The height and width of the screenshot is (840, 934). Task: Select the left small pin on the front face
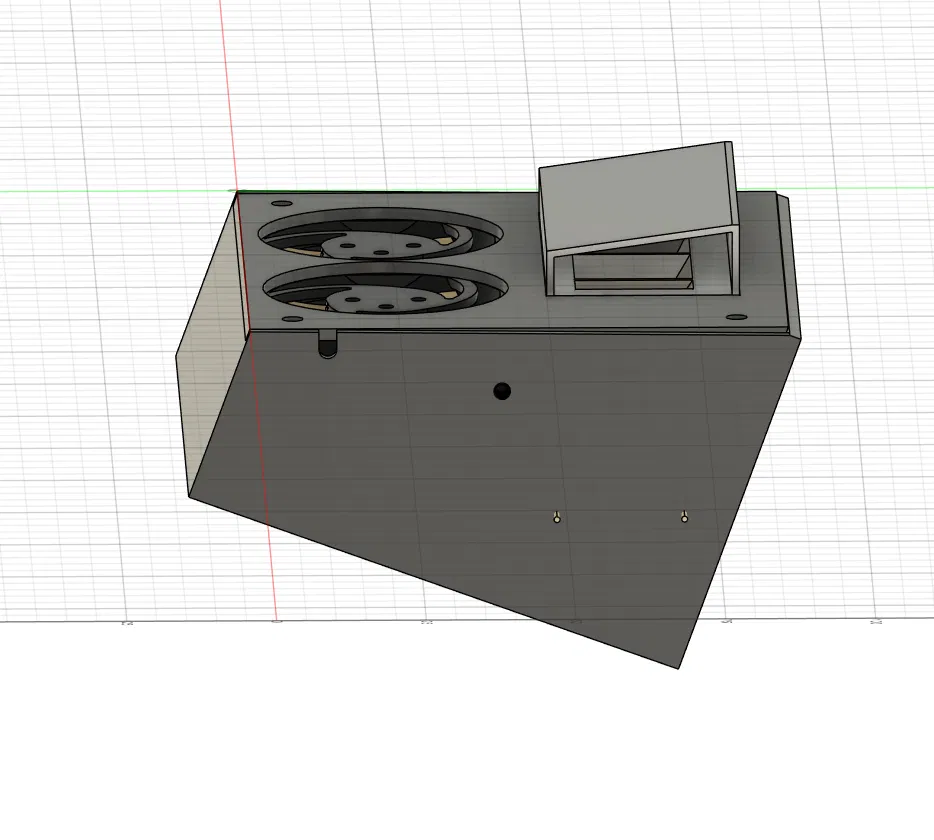[556, 517]
